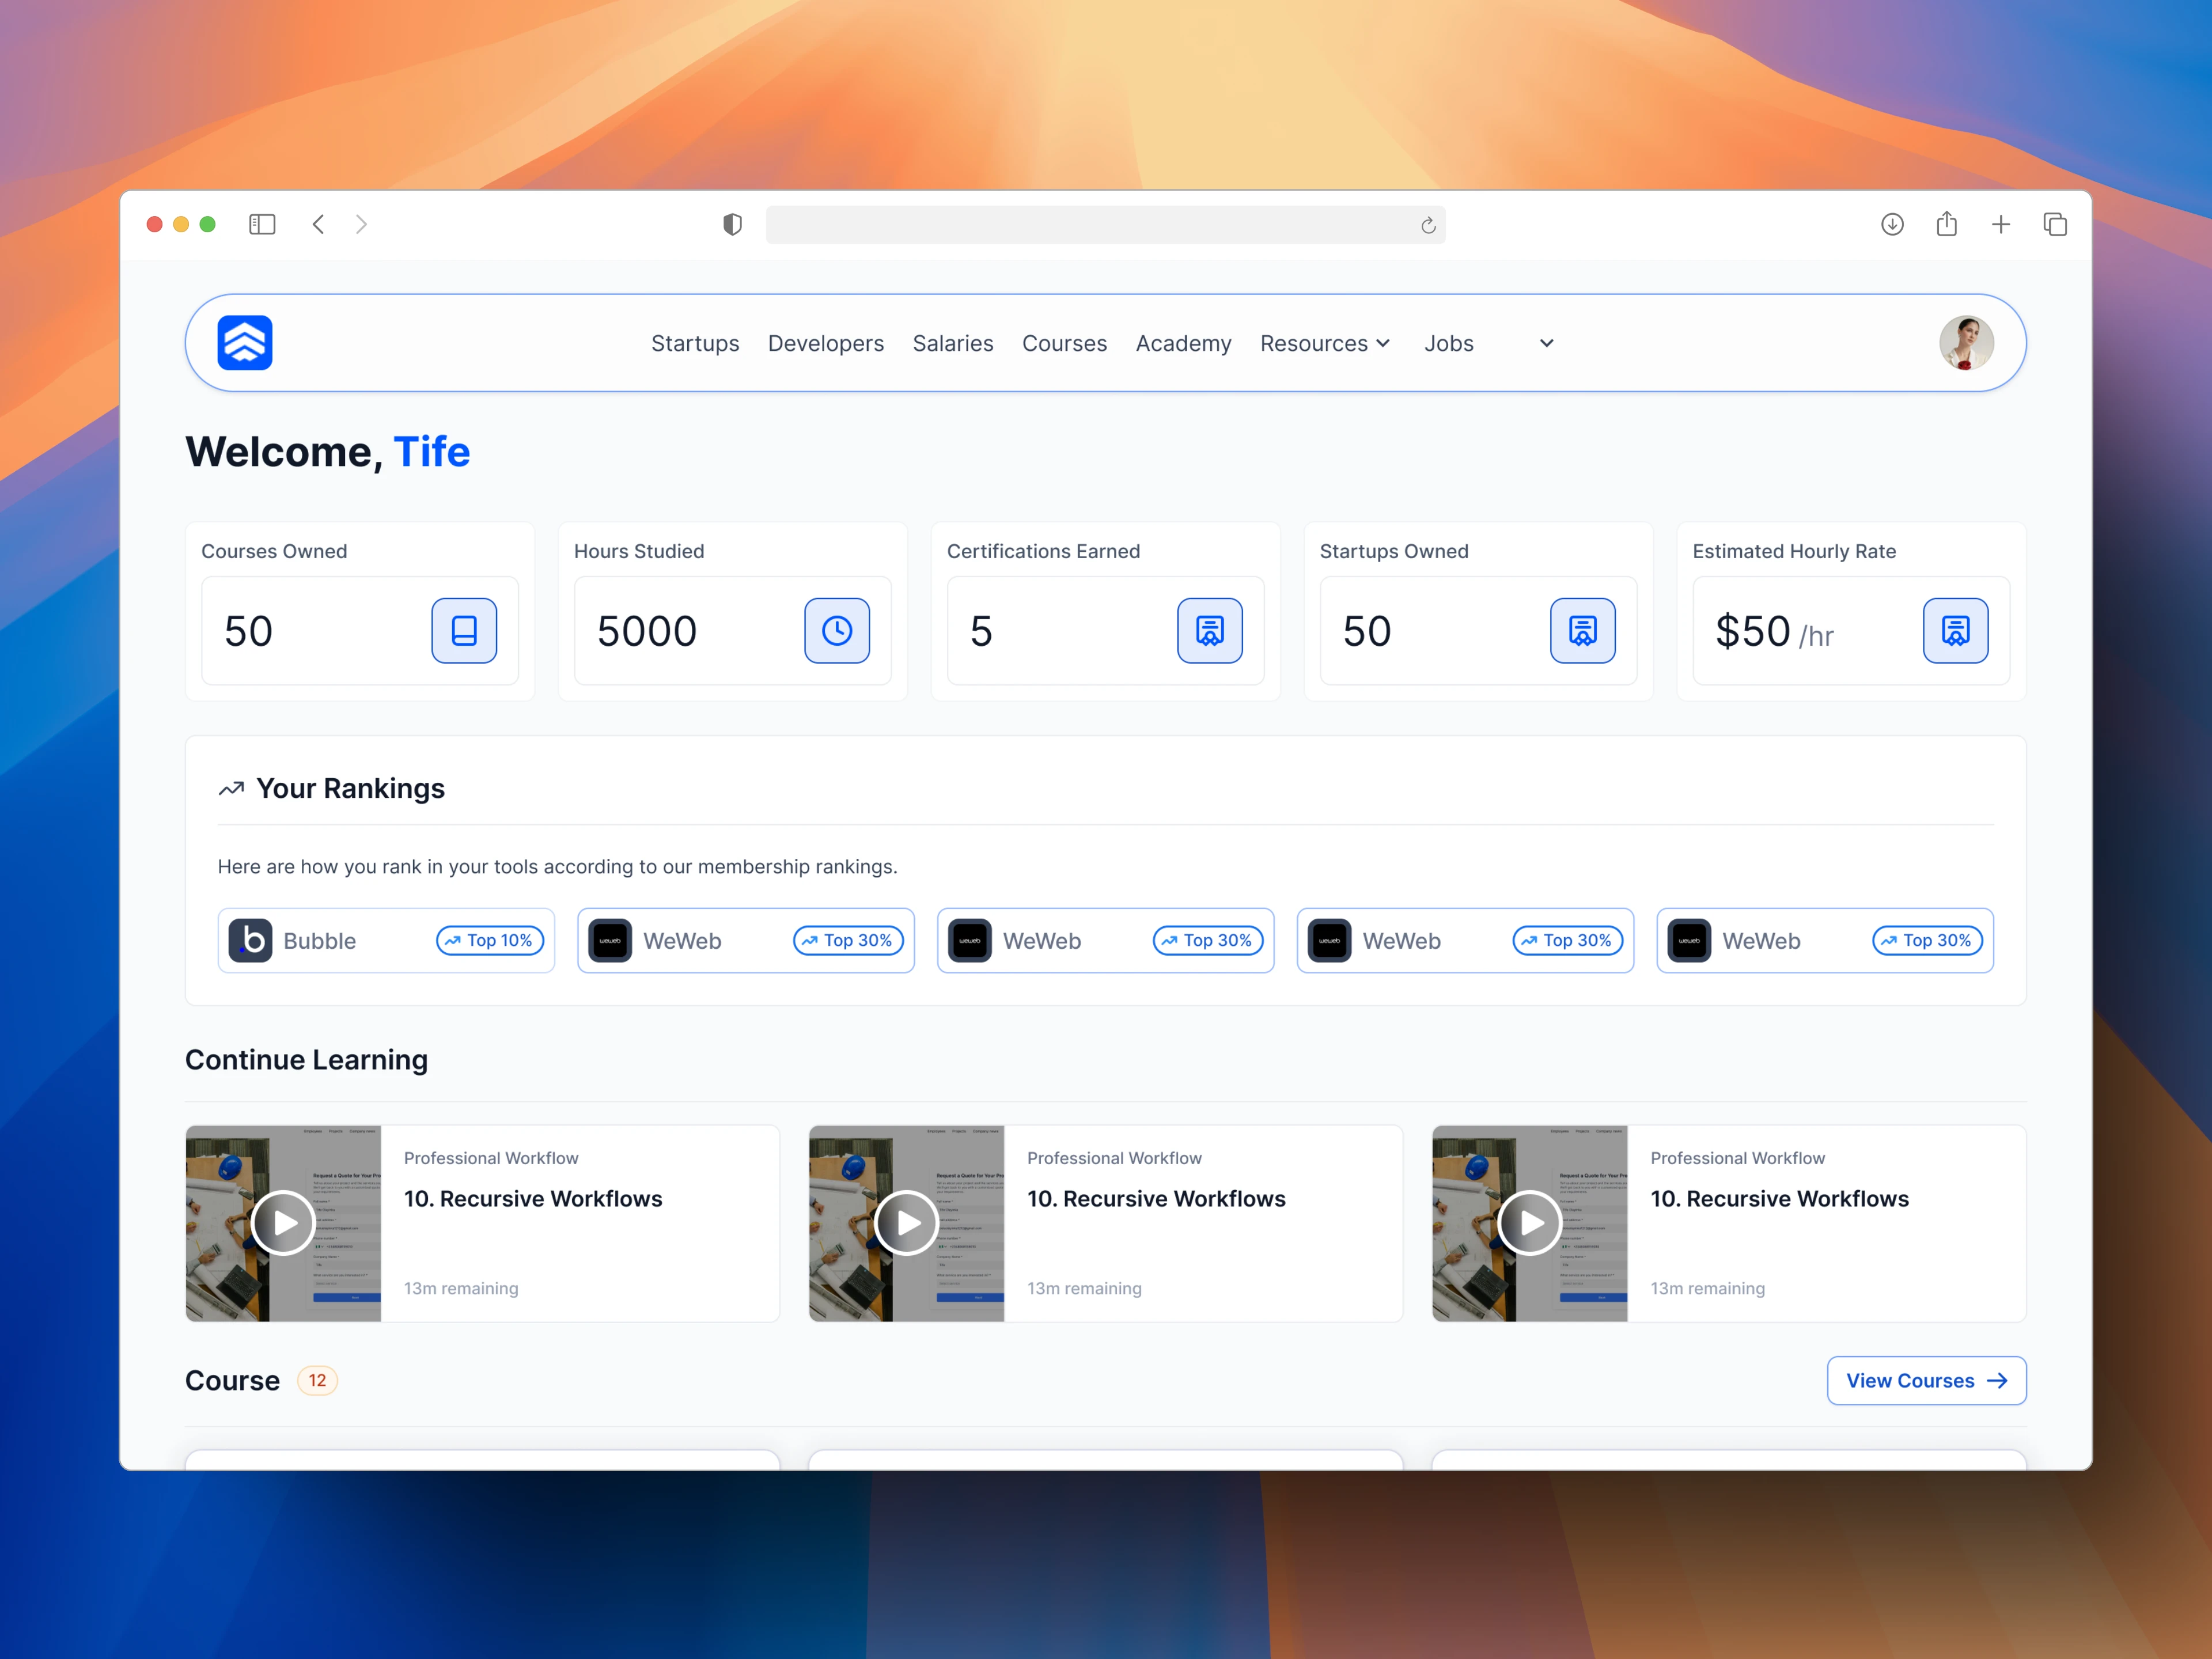Expand the Resources dropdown

1325,343
